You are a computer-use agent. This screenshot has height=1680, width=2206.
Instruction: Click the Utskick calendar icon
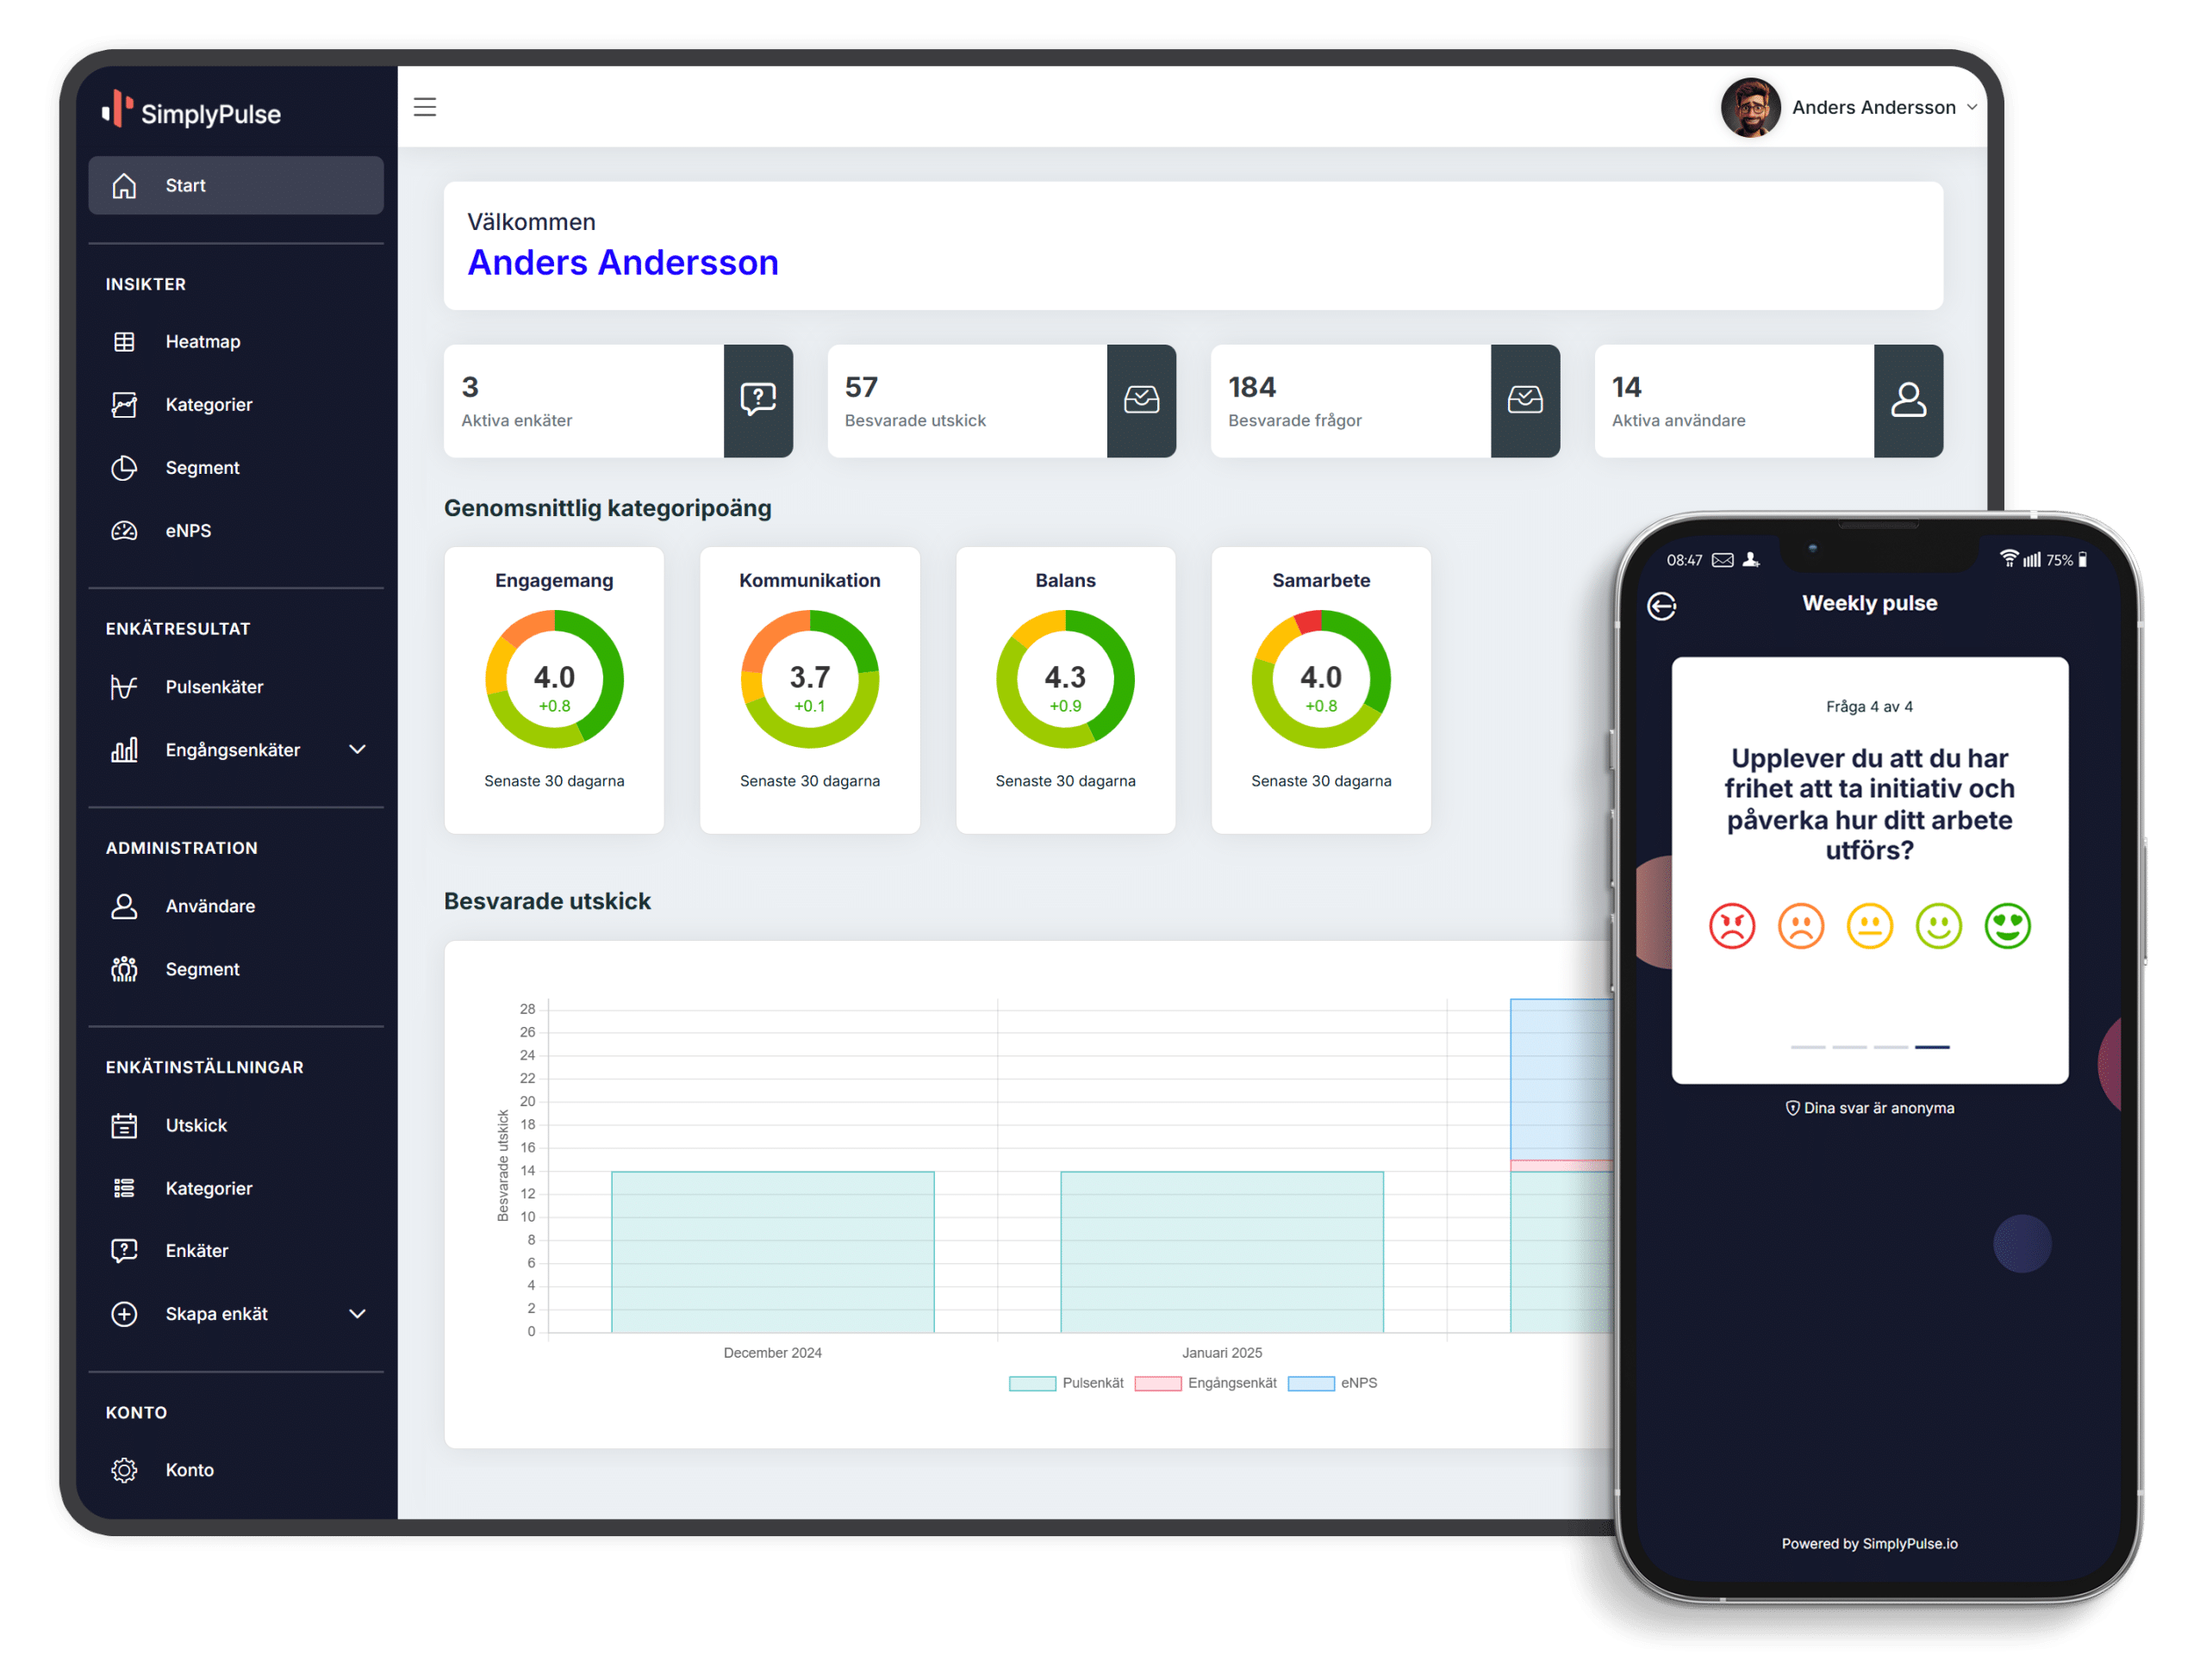124,1126
